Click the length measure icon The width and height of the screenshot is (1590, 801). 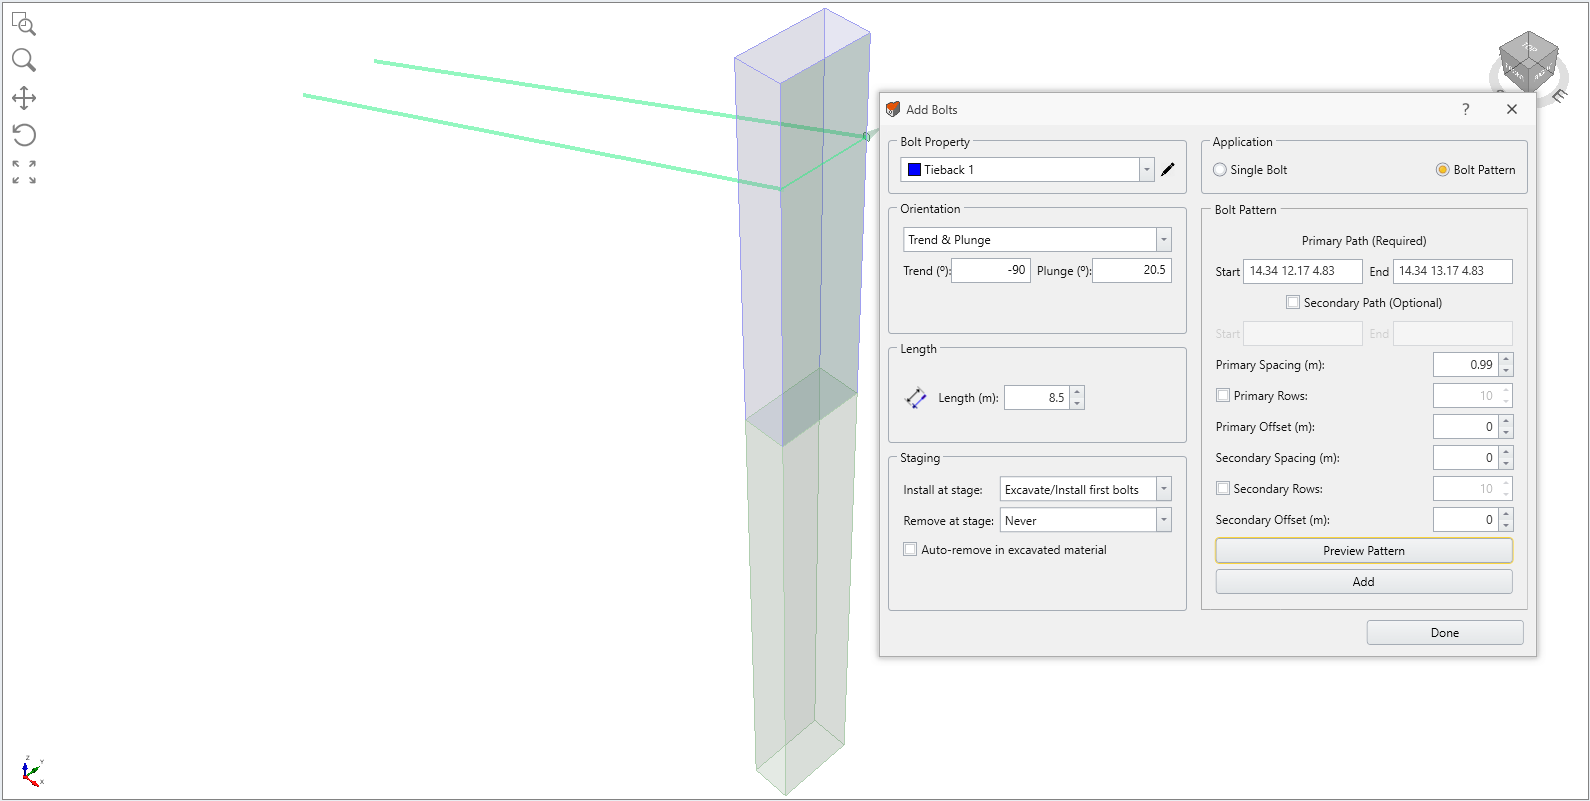click(916, 398)
